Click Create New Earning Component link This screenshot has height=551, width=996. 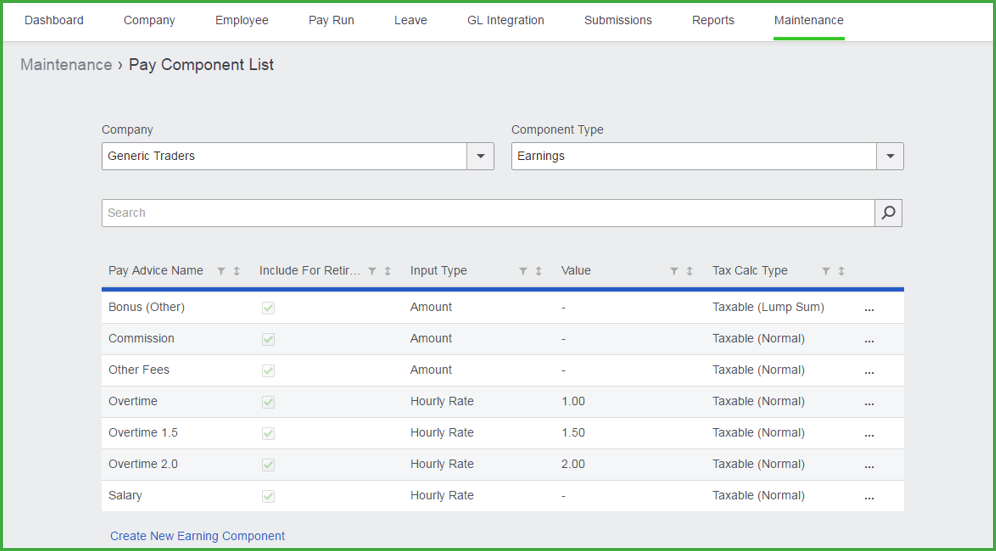click(198, 536)
